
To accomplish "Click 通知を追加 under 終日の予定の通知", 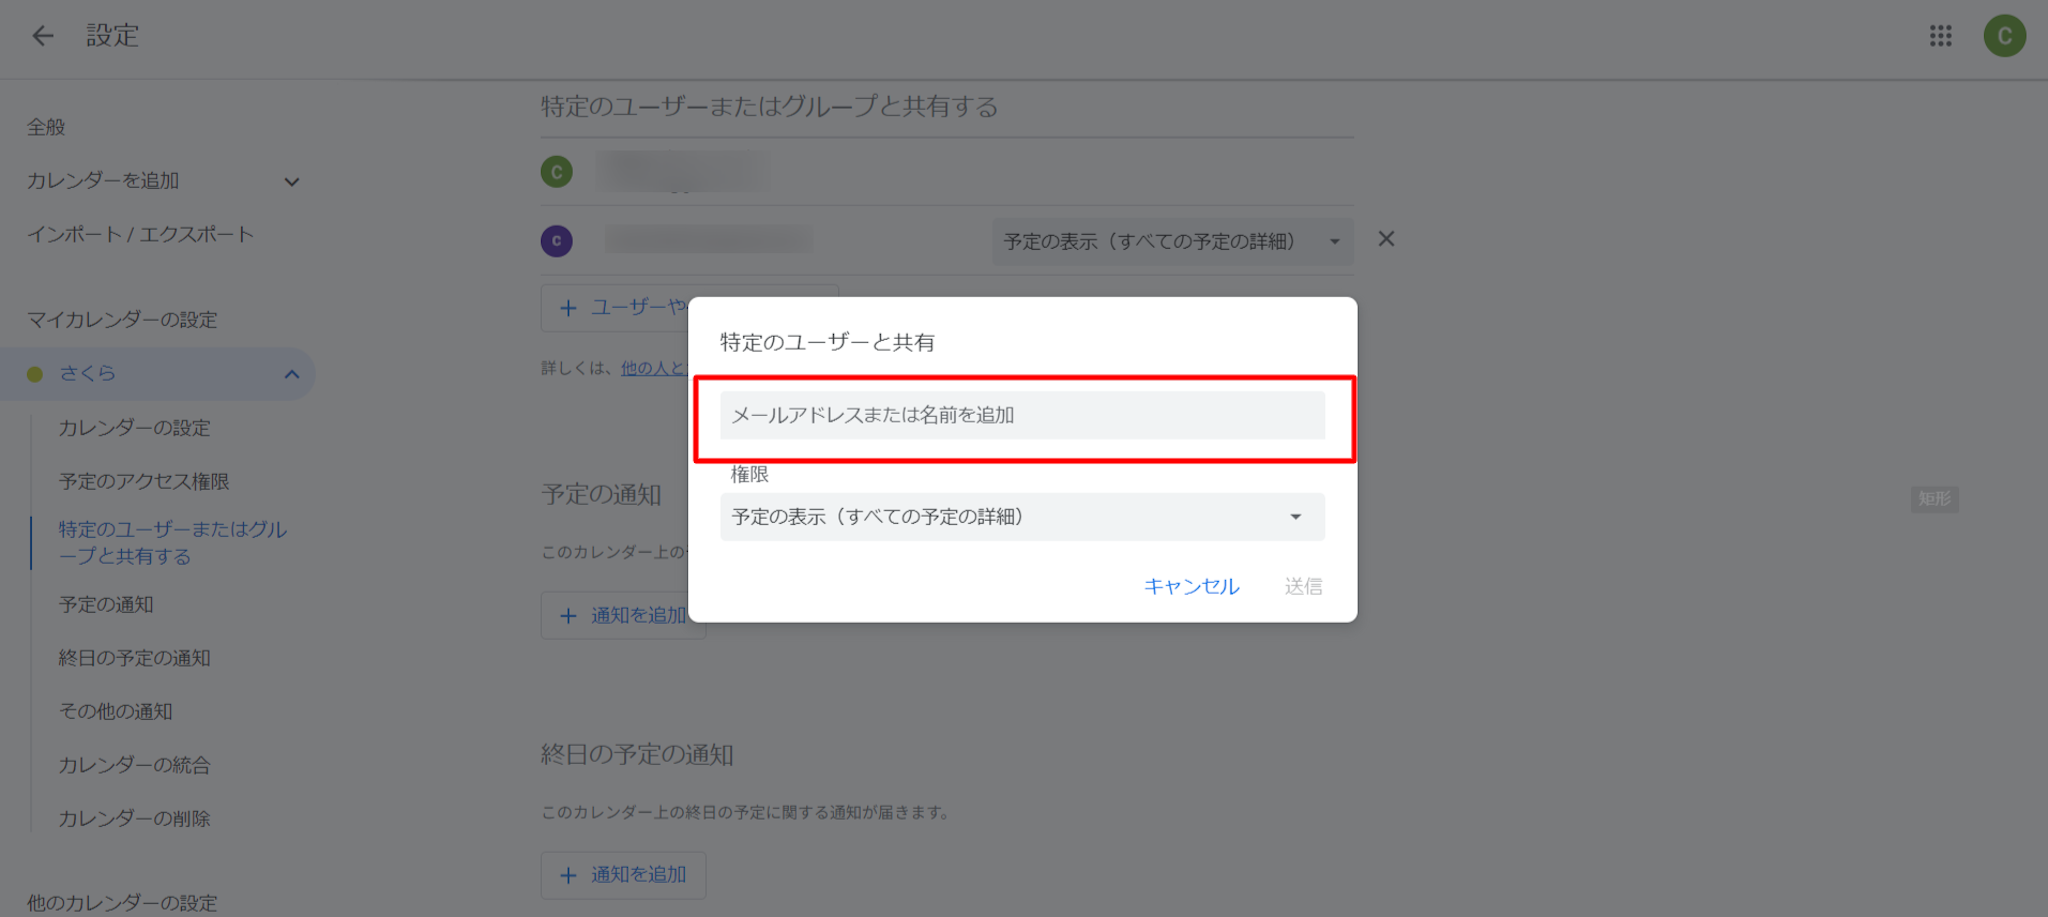I will coord(623,875).
